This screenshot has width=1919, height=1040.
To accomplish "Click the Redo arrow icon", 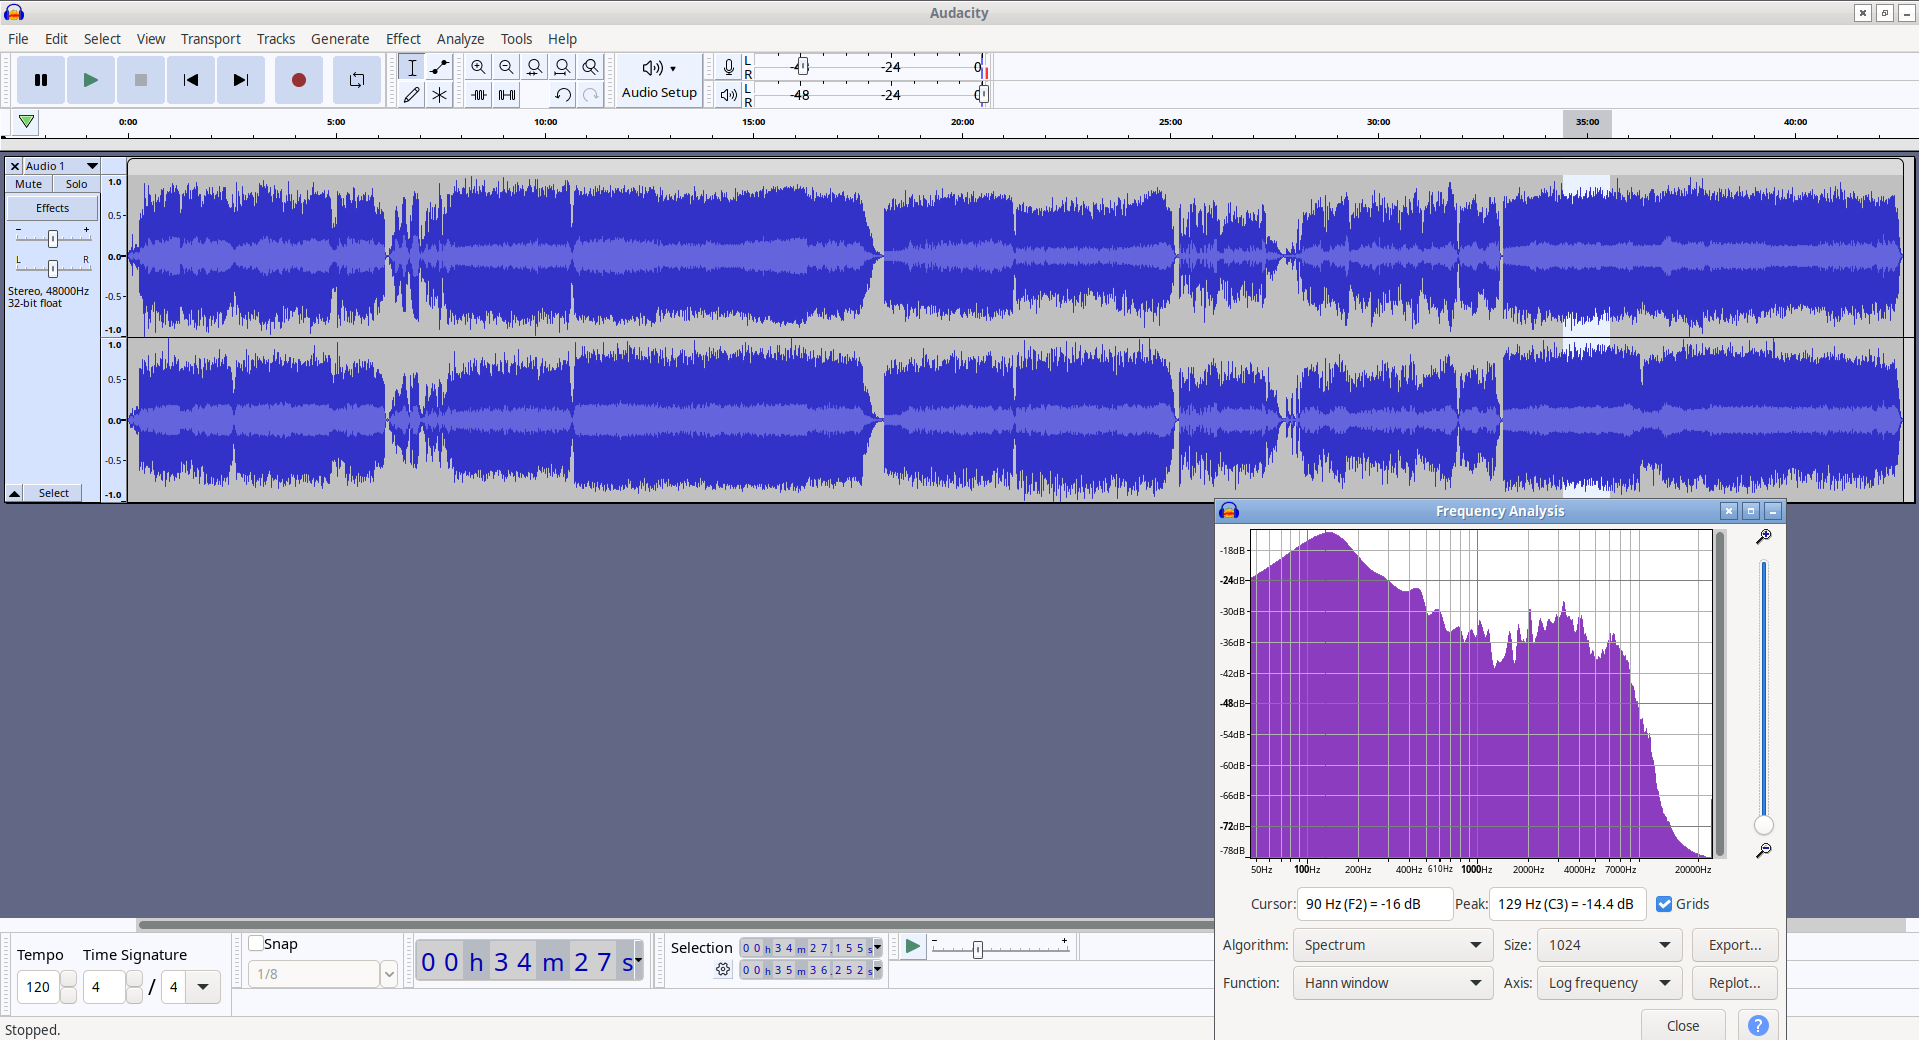I will coord(591,95).
